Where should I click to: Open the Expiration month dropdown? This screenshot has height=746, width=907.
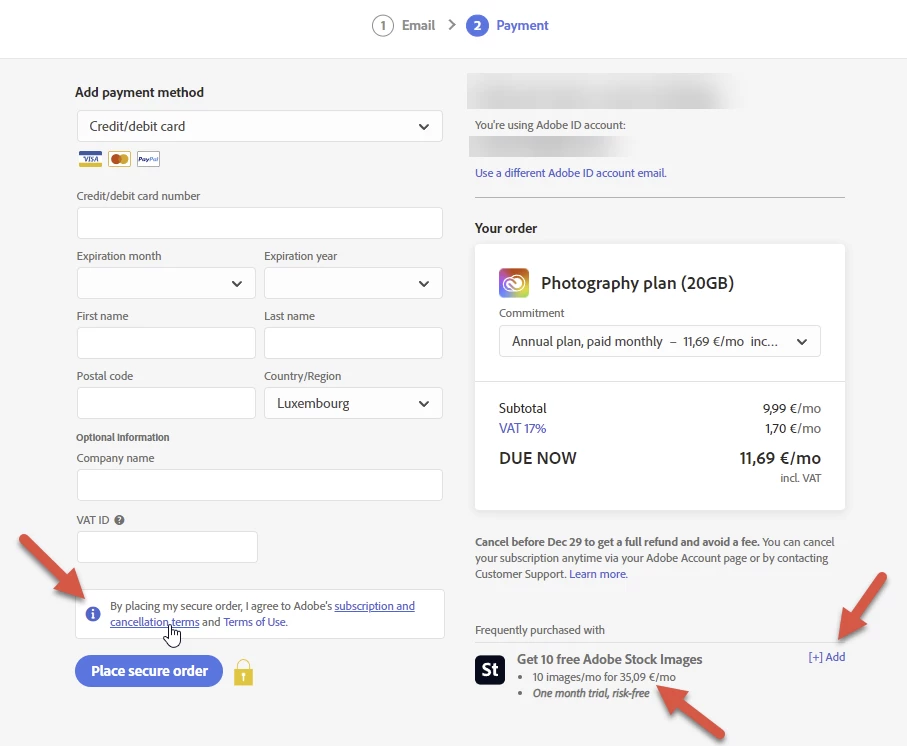(166, 283)
